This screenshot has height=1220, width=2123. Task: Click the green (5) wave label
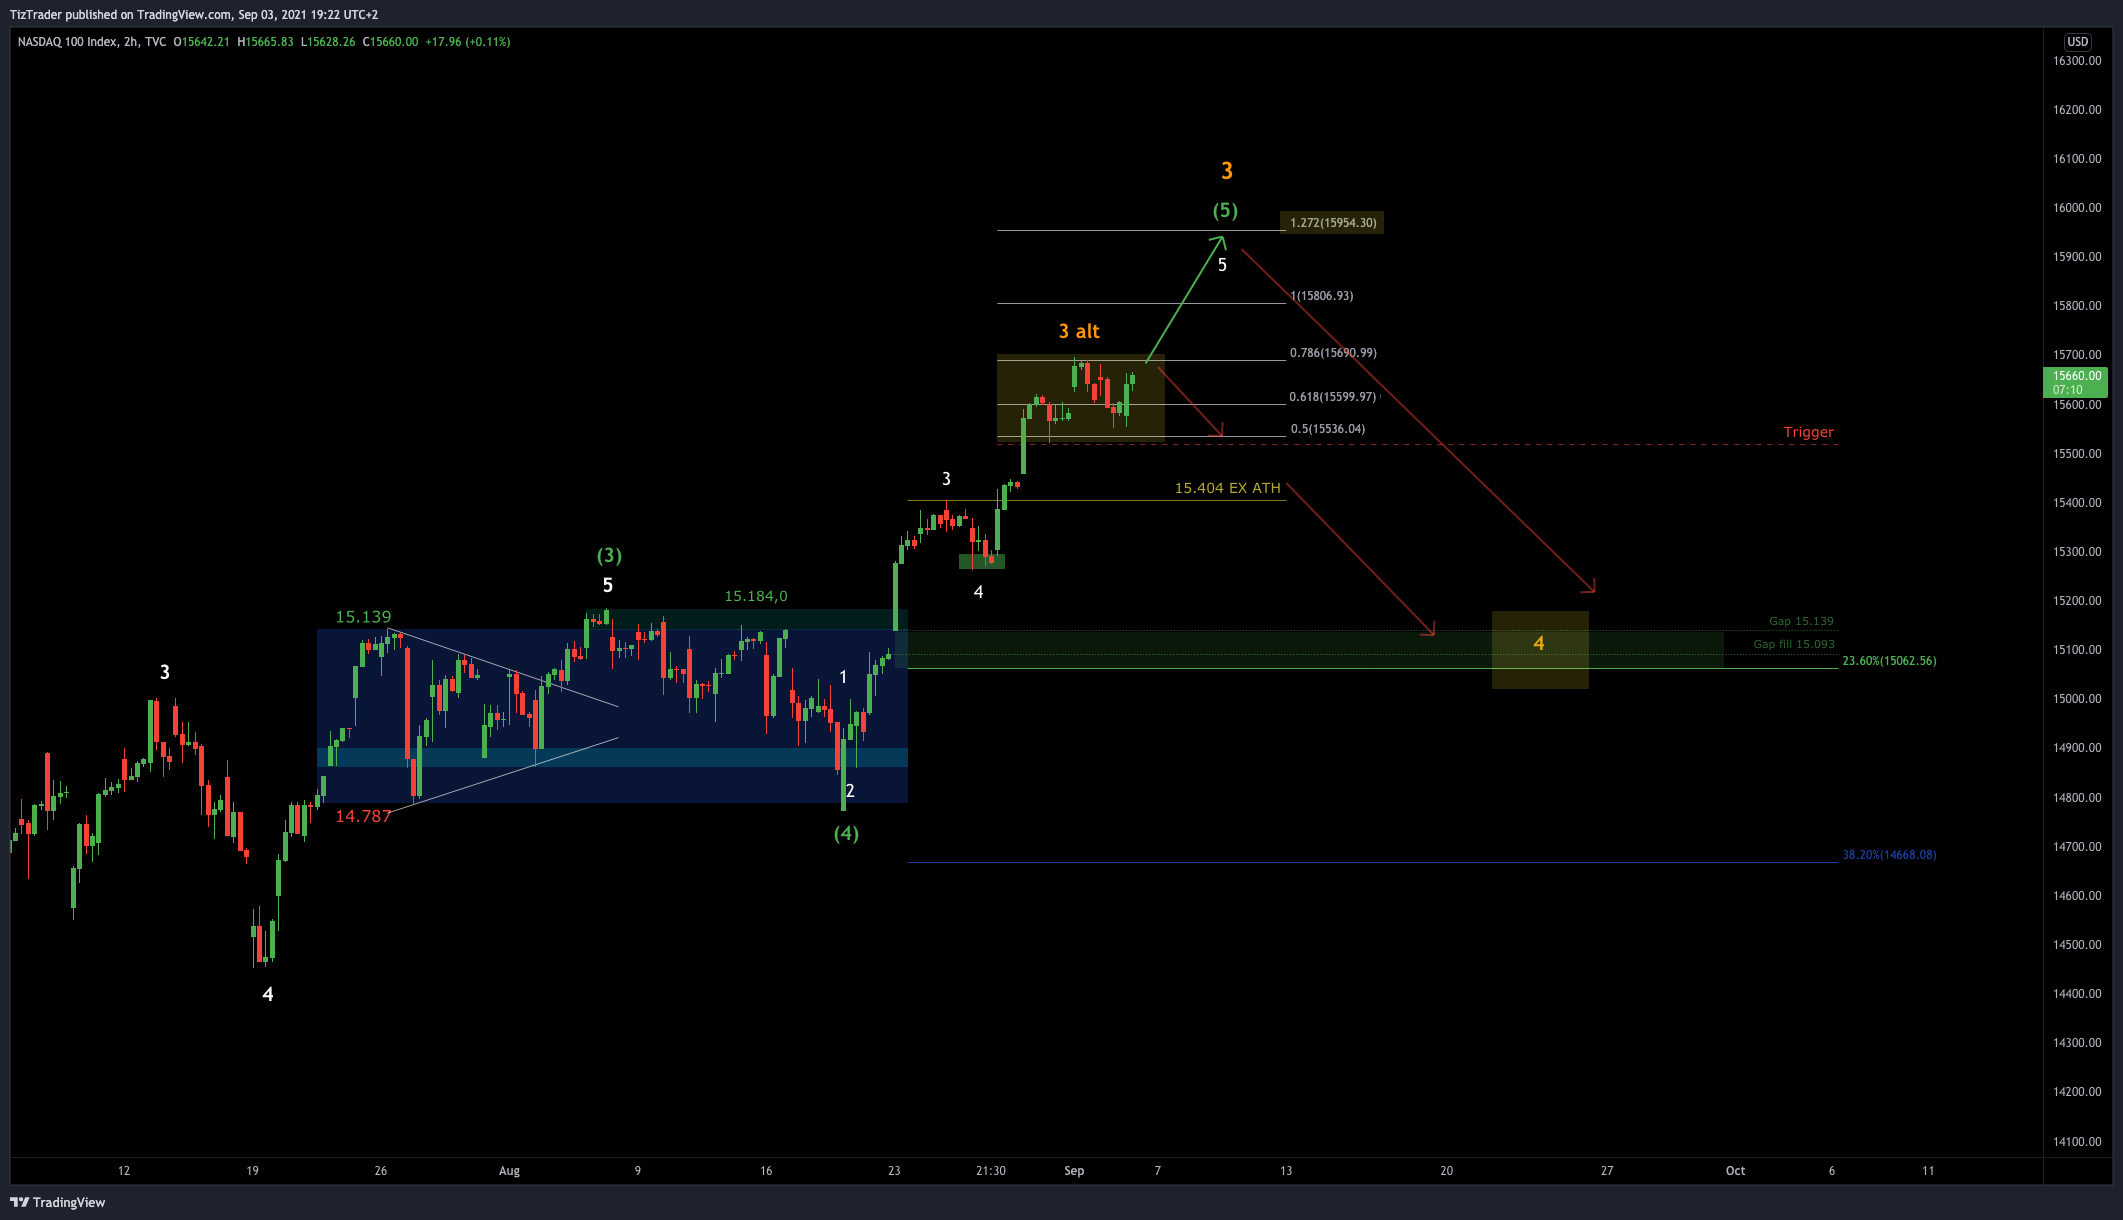[x=1225, y=210]
